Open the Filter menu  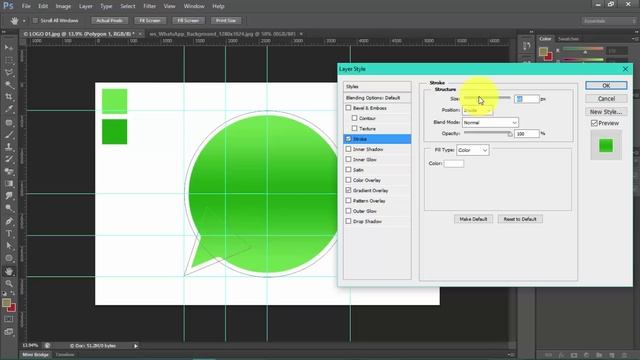click(x=149, y=6)
